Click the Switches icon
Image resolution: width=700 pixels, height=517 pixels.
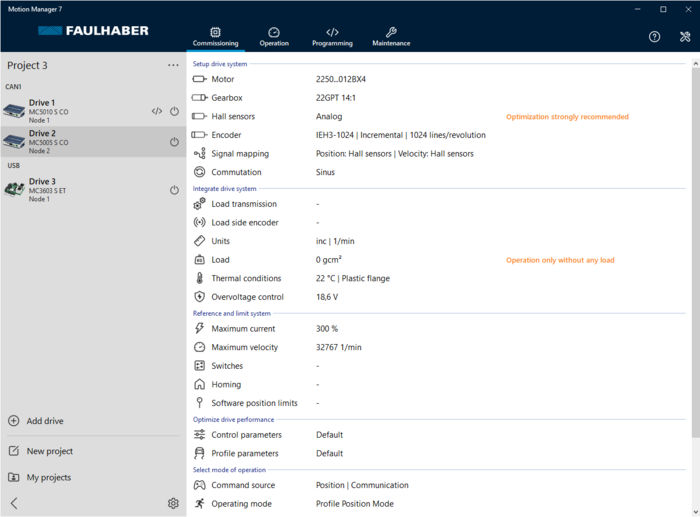(200, 366)
